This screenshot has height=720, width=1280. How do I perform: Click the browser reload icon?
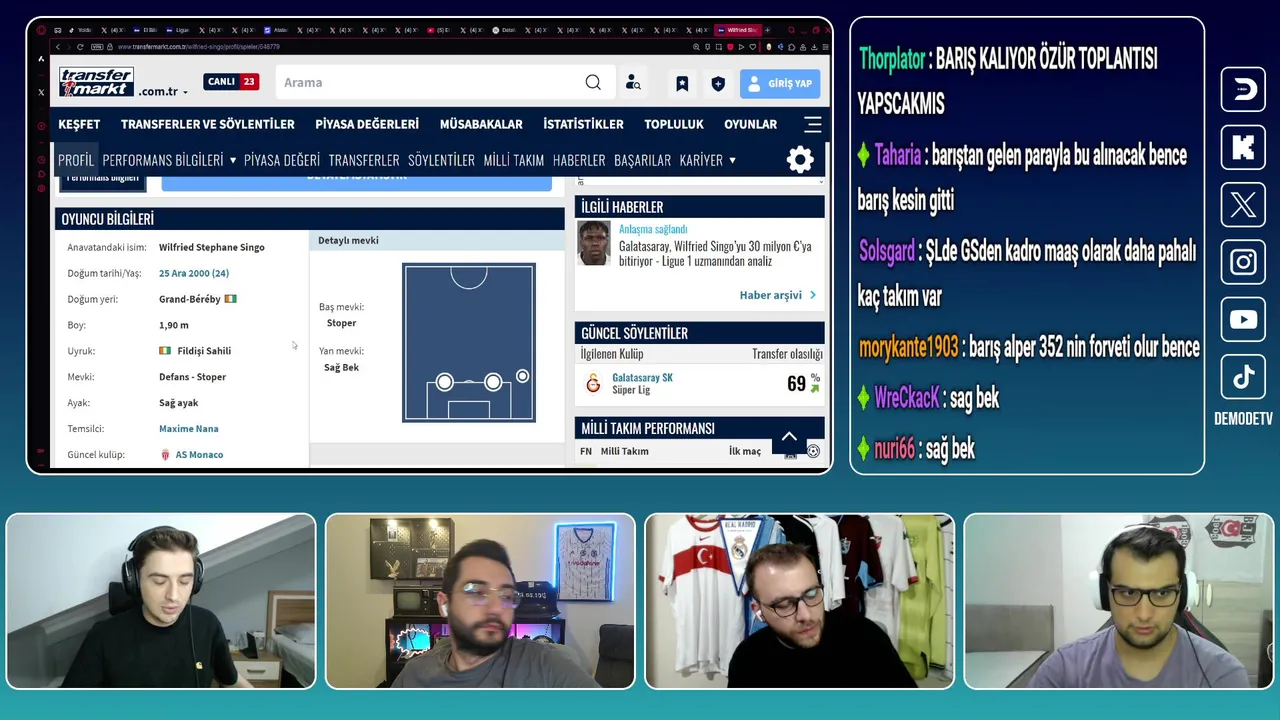80,46
